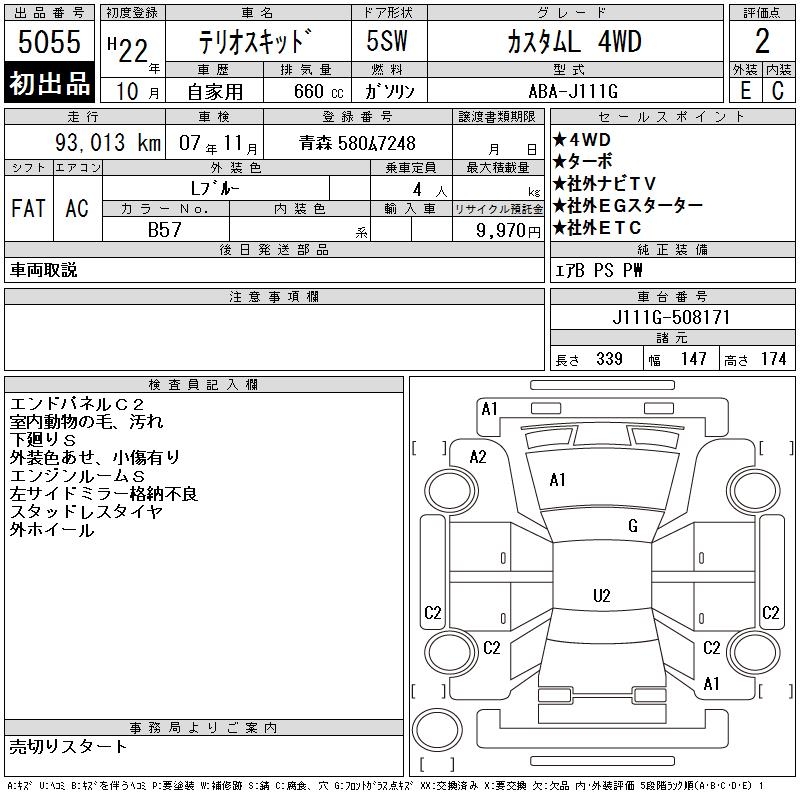Click the sales point ★ターボ
This screenshot has height=800, width=800.
(582, 161)
